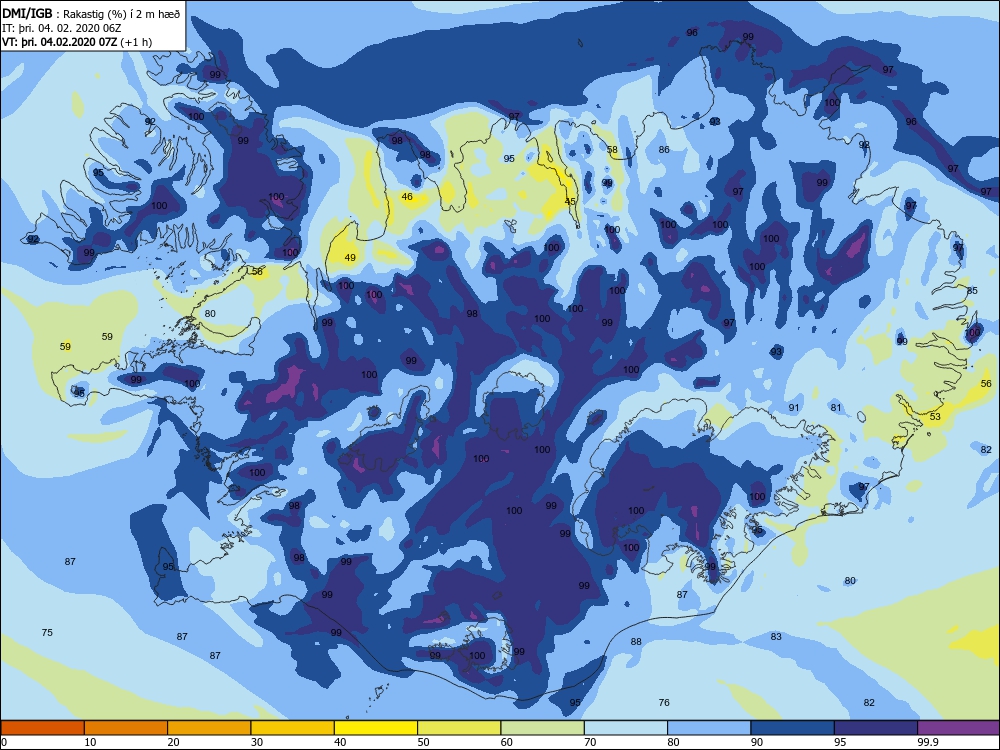Click the humidity value "45" on the map

(570, 201)
